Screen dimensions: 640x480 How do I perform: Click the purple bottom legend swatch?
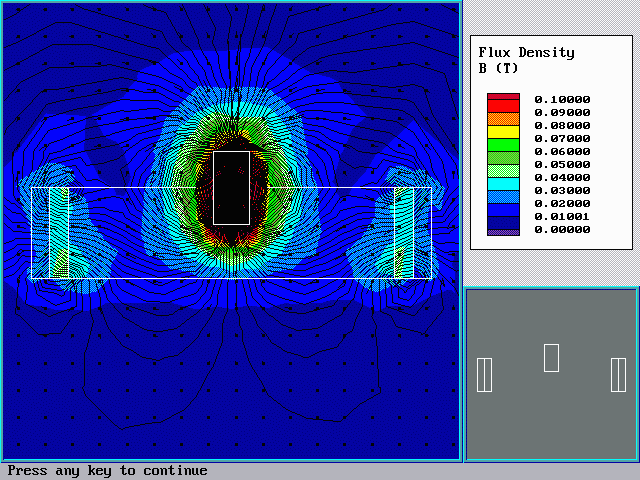pos(503,233)
